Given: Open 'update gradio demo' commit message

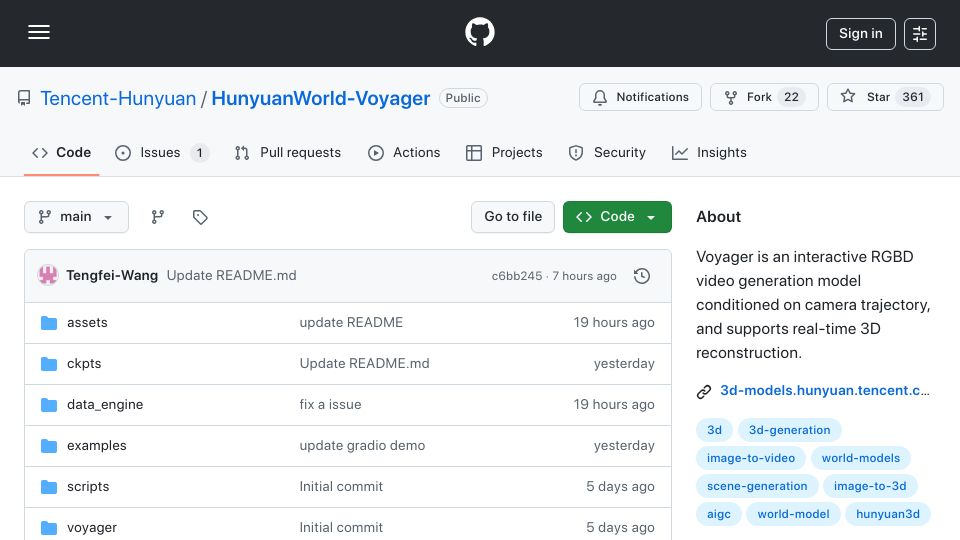Looking at the screenshot, I should (x=362, y=446).
